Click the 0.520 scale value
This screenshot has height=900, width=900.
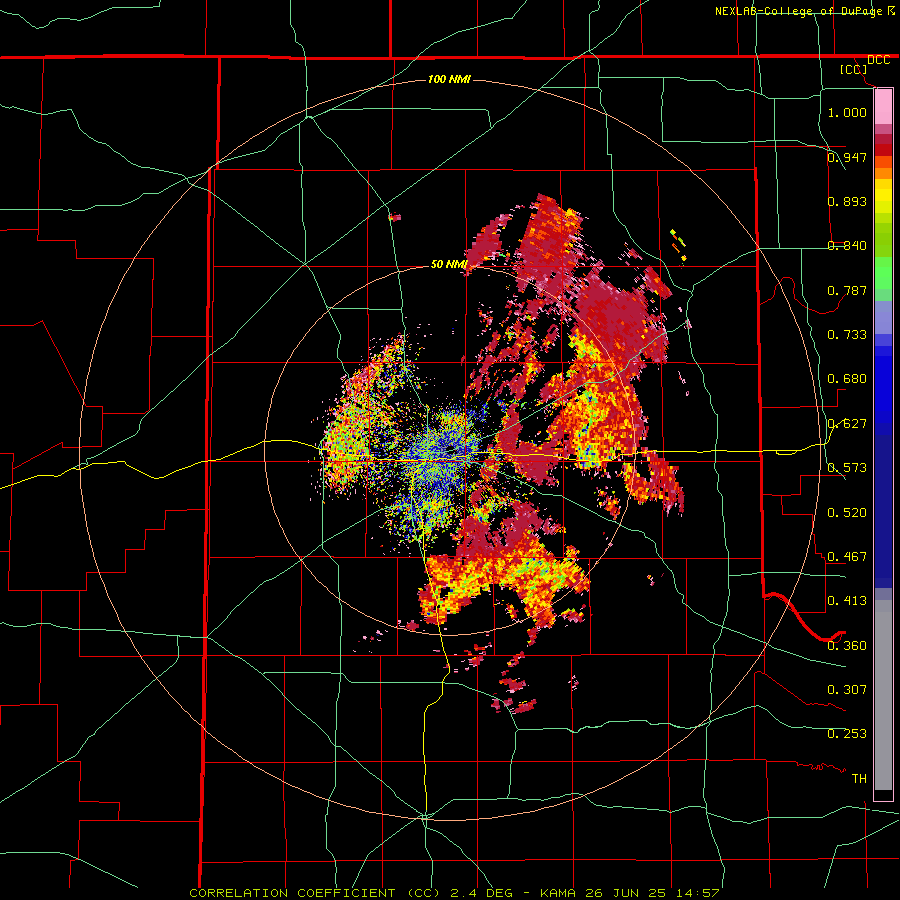[x=847, y=513]
